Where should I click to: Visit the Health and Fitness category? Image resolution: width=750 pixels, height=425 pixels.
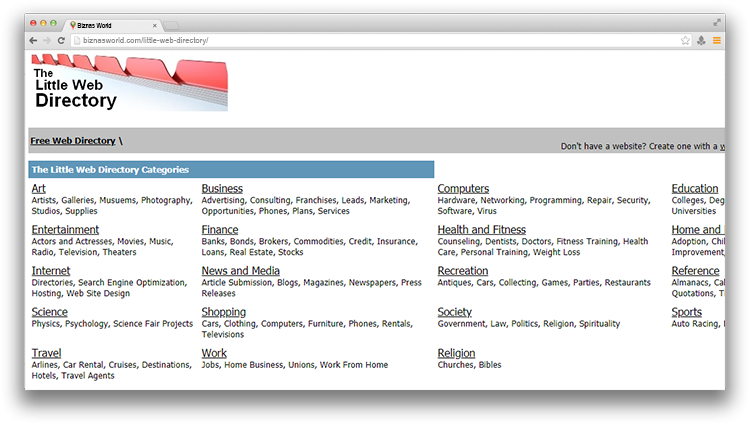pos(481,230)
